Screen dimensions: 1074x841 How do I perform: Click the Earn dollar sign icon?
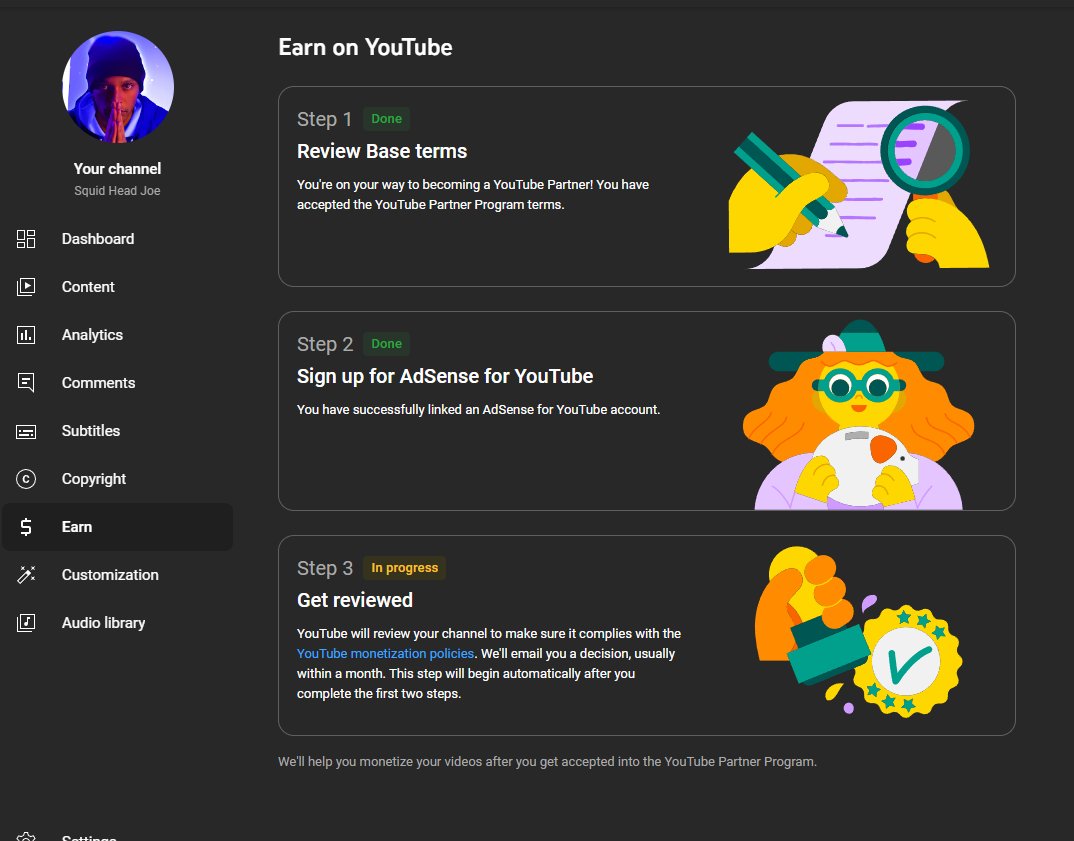click(x=26, y=527)
